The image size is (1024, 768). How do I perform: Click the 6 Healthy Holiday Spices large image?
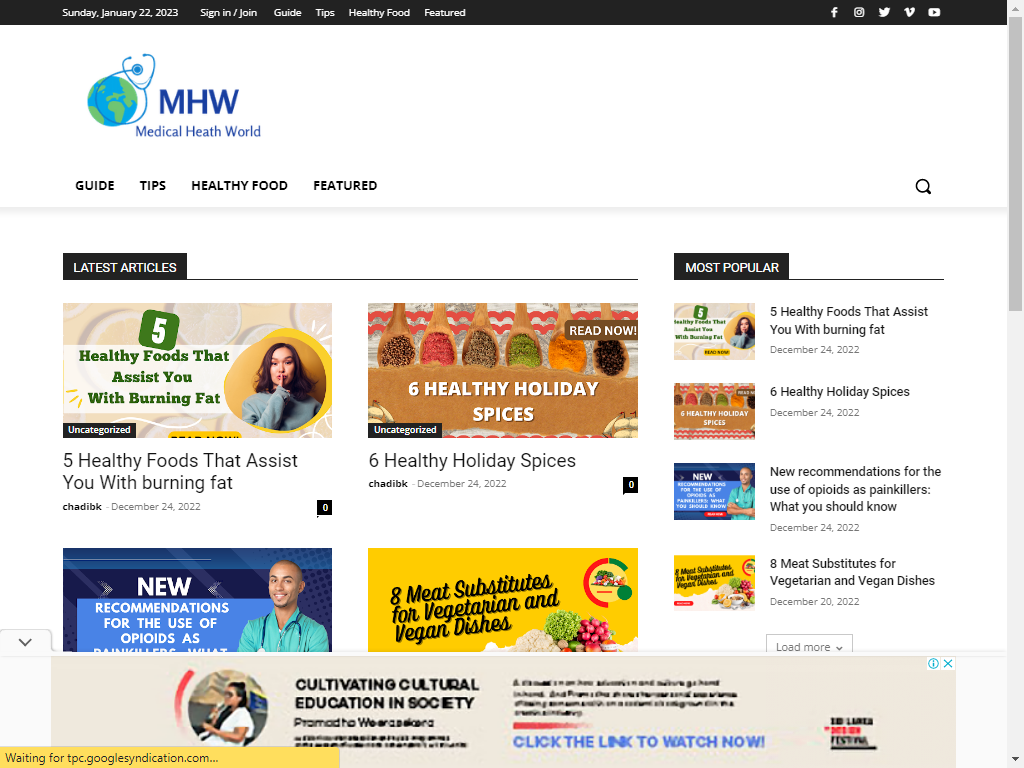coord(503,370)
